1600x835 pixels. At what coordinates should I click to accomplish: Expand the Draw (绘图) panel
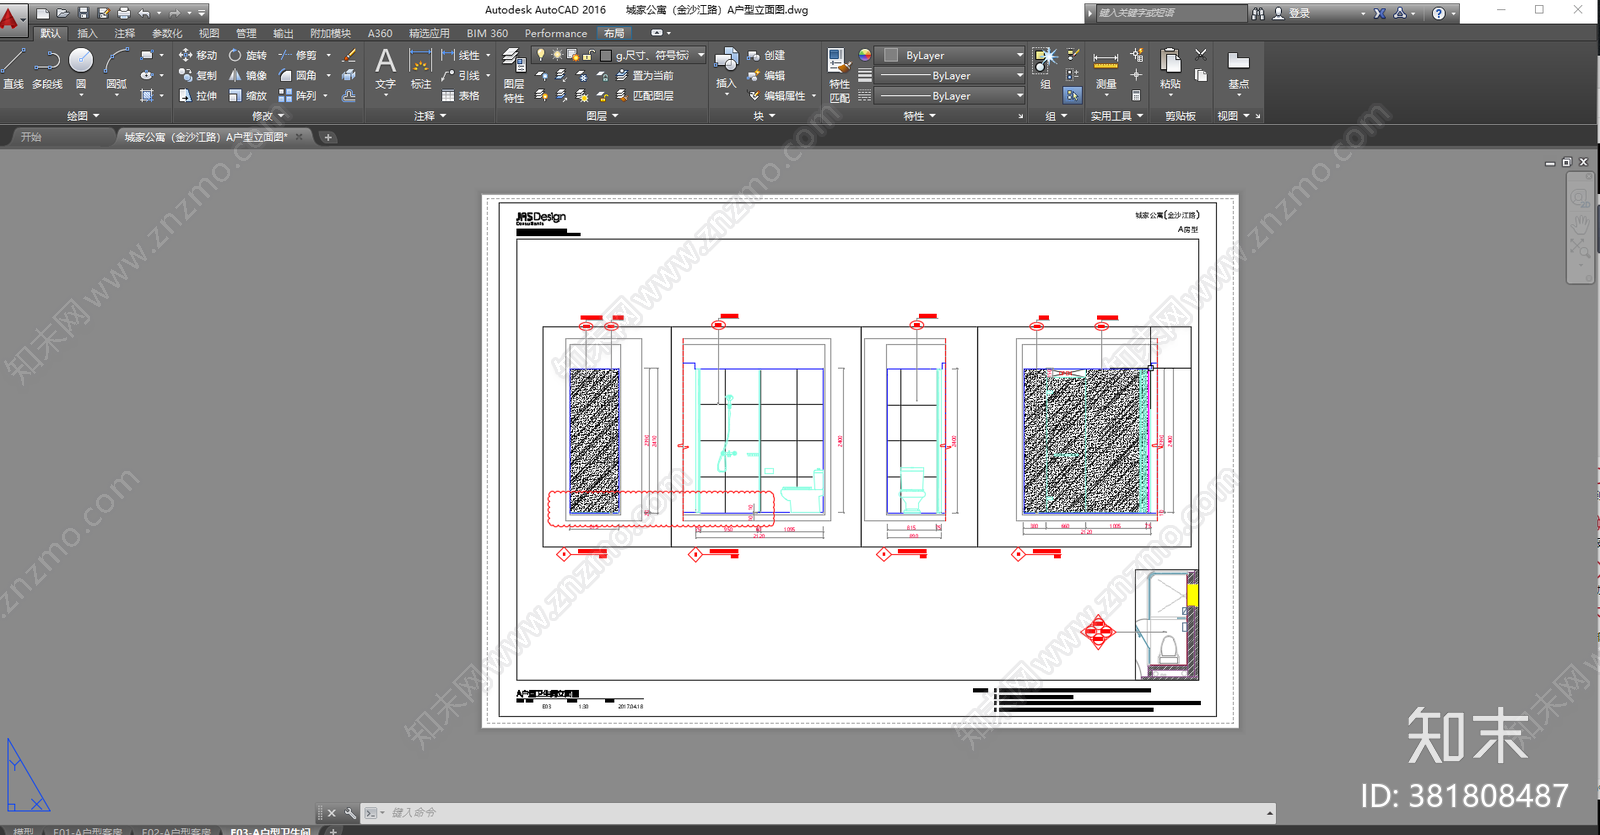[83, 116]
